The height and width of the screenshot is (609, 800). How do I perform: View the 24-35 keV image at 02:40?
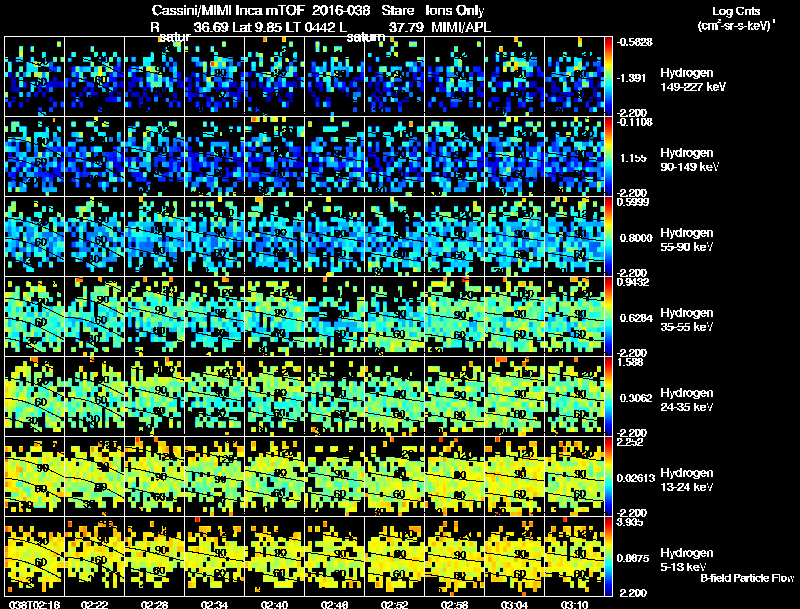click(274, 396)
